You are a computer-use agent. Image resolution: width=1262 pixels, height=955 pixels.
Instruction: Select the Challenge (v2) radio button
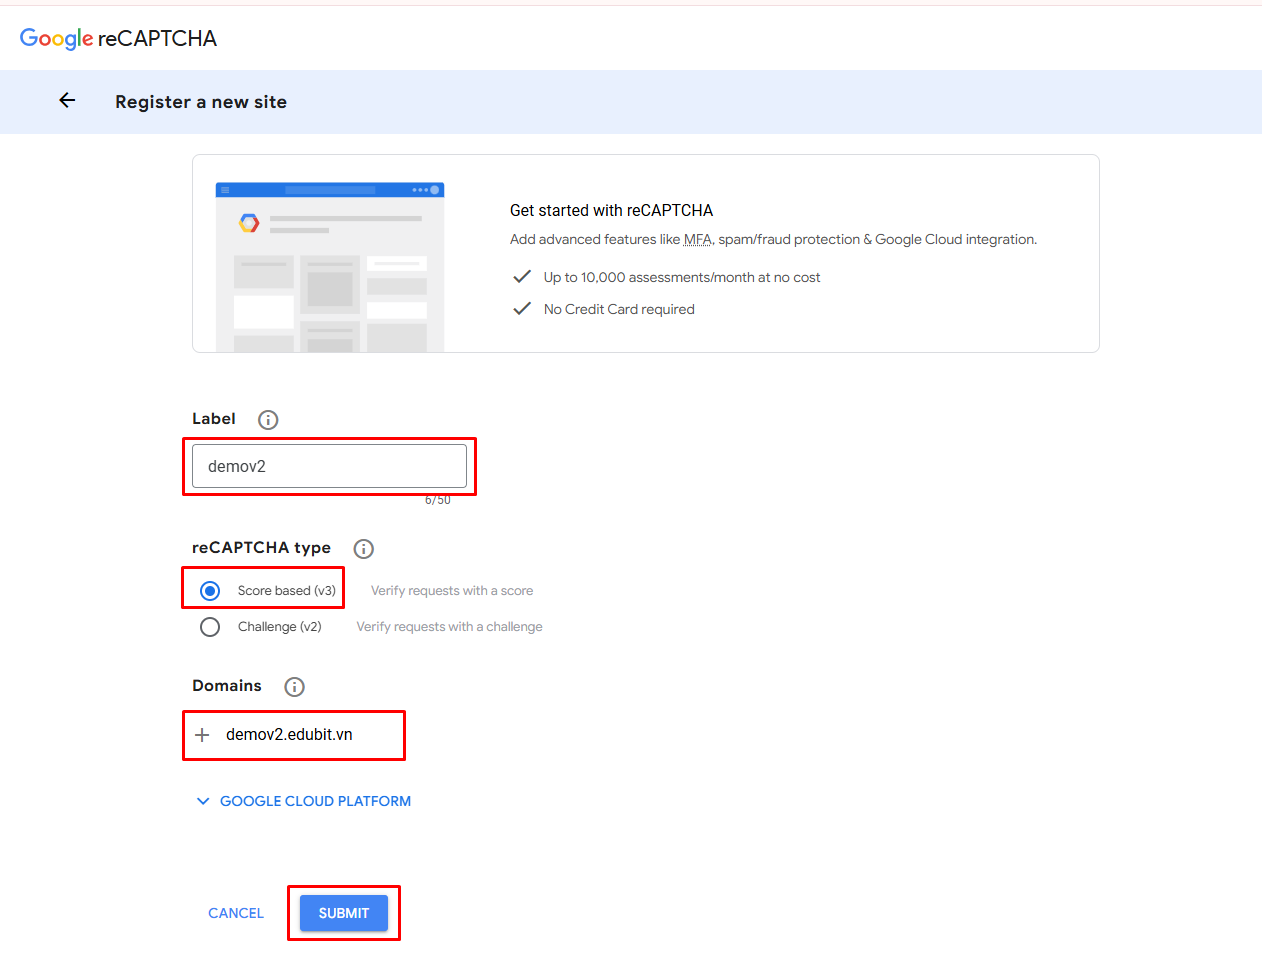coord(210,627)
